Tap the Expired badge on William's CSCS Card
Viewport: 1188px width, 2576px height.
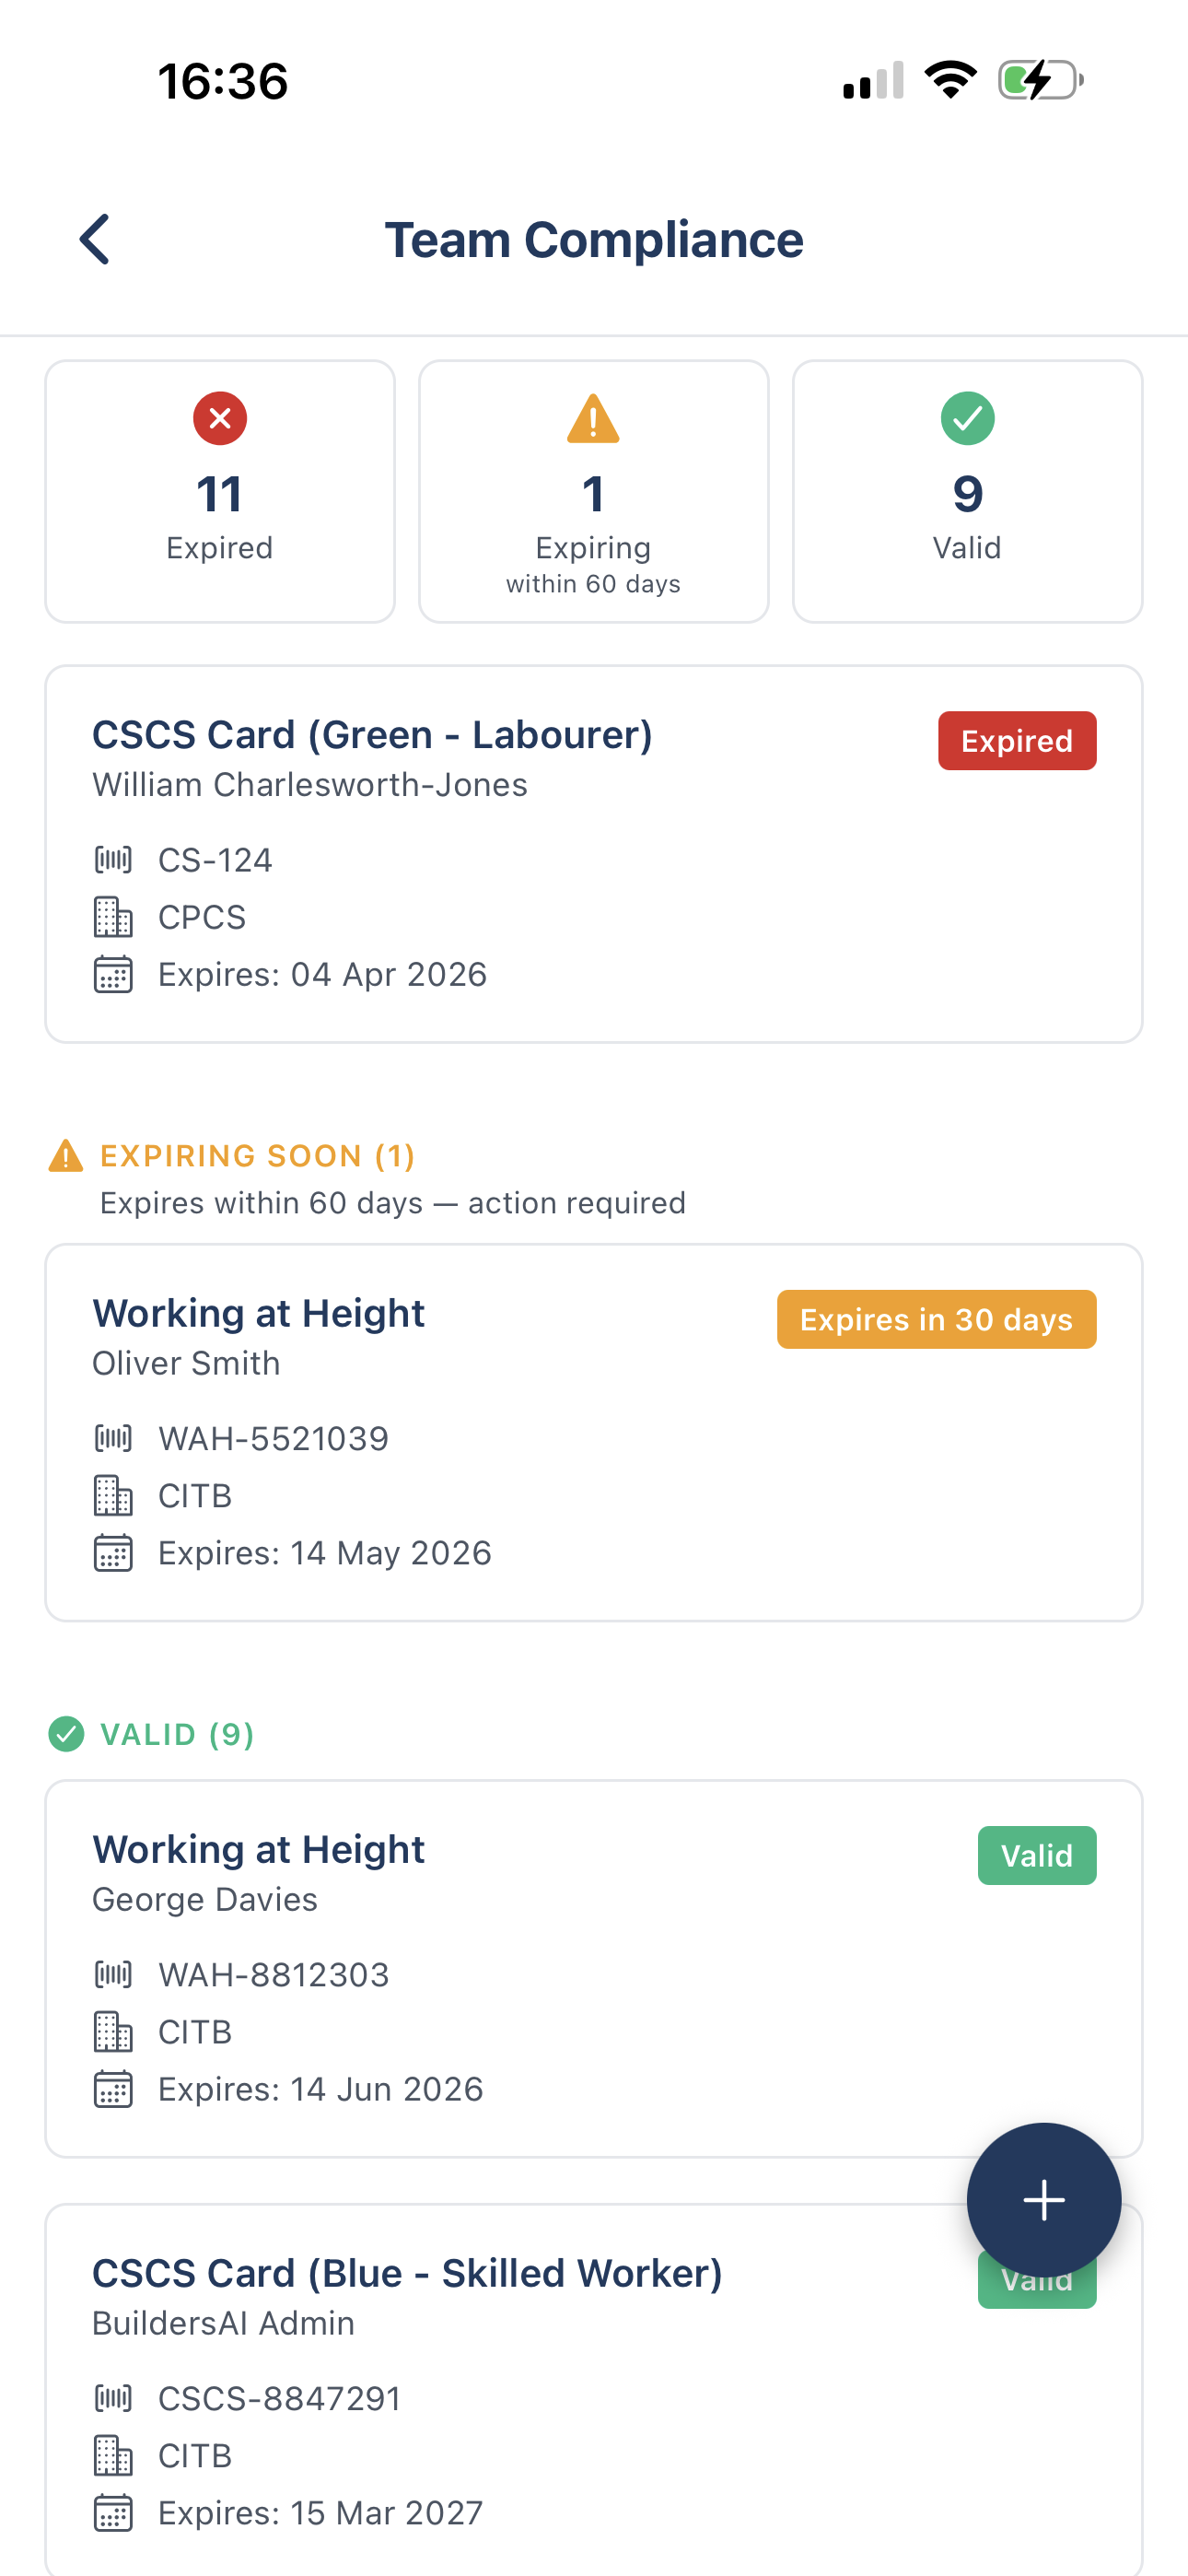click(x=1017, y=740)
